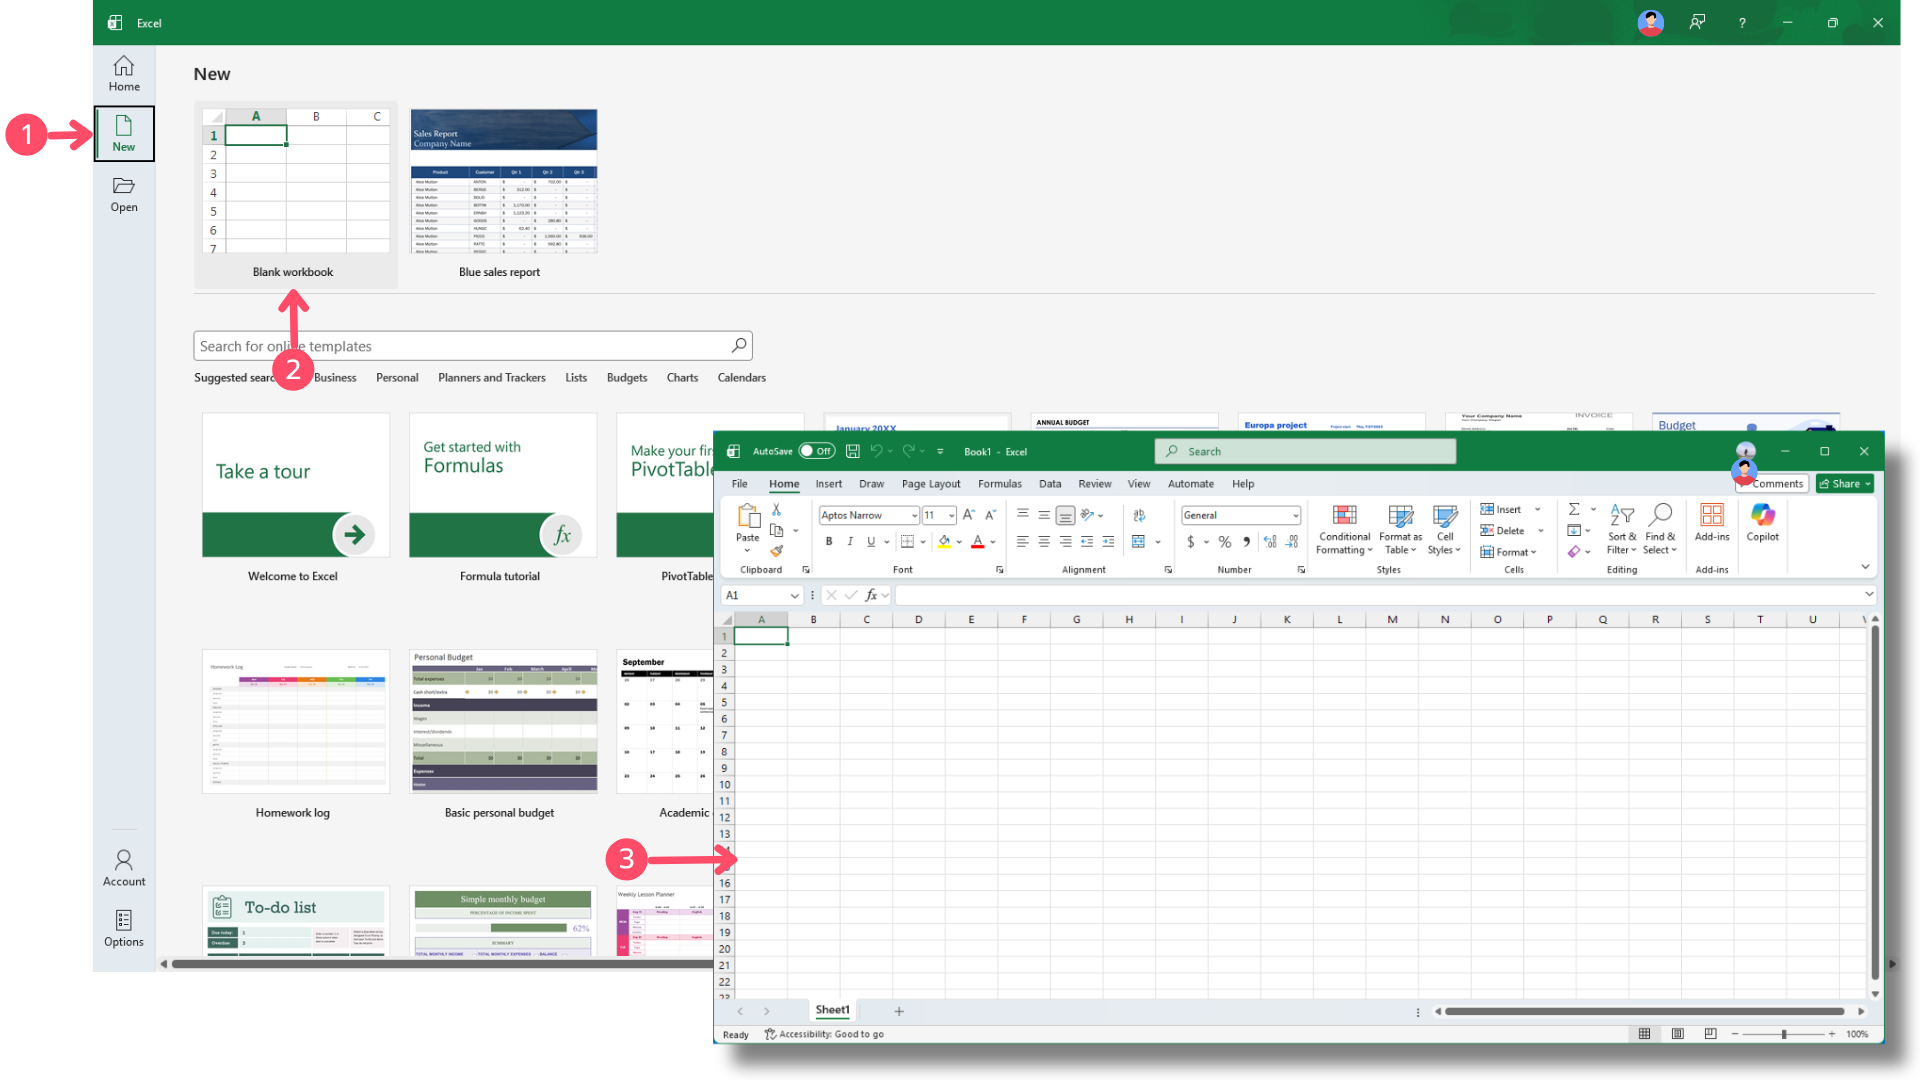Toggle Italic formatting
The image size is (1920, 1080).
850,541
